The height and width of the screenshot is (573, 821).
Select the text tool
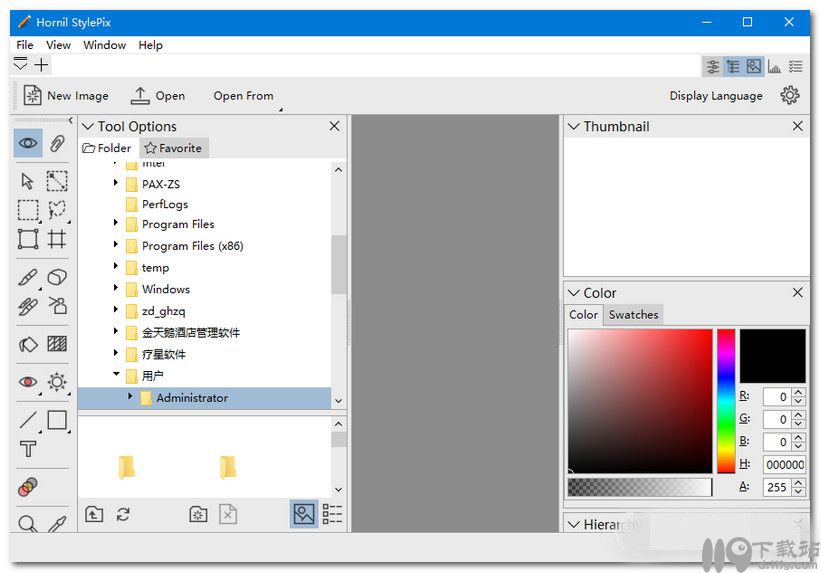[28, 449]
